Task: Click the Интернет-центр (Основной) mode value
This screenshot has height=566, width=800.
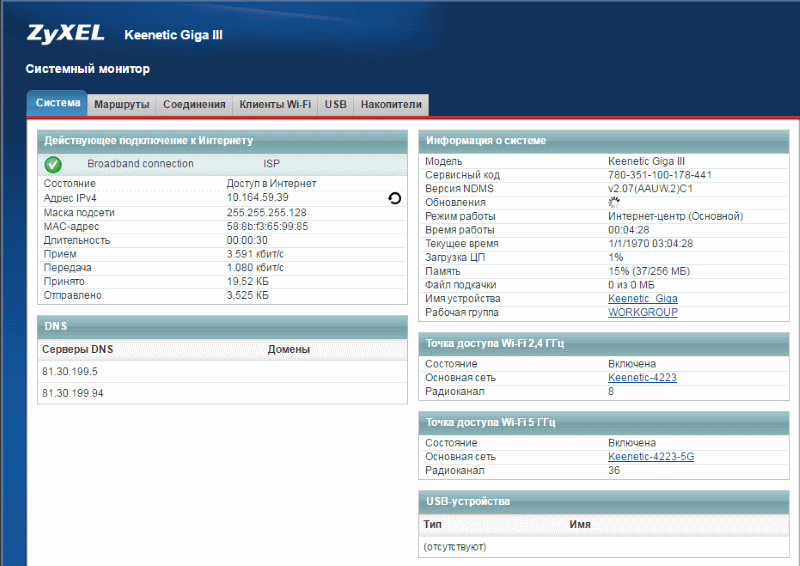Action: tap(676, 216)
